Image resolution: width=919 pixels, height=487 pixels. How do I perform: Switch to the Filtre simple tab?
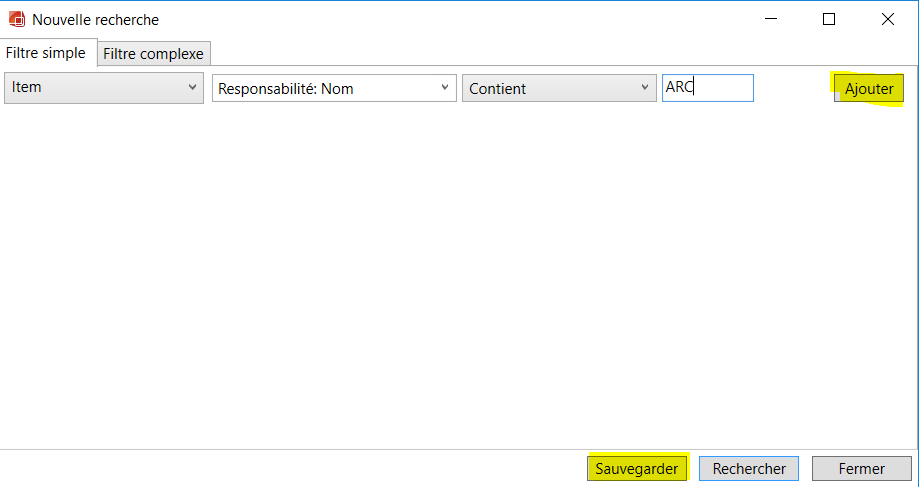tap(46, 53)
